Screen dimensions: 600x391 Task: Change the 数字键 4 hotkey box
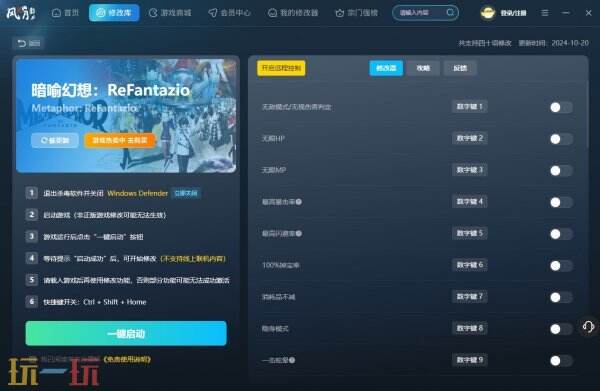(470, 201)
